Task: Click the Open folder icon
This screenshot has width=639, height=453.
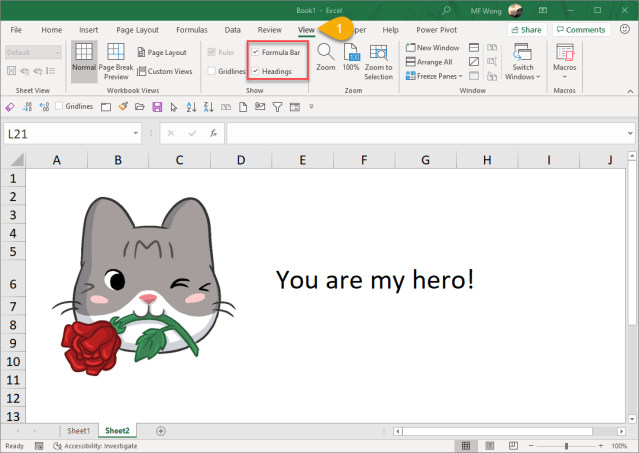Action: 140,107
